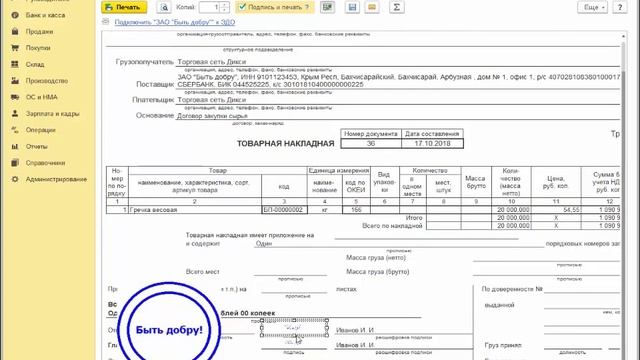Click the Отчеты bar chart icon
Viewport: 640px width, 360px height.
coord(15,146)
